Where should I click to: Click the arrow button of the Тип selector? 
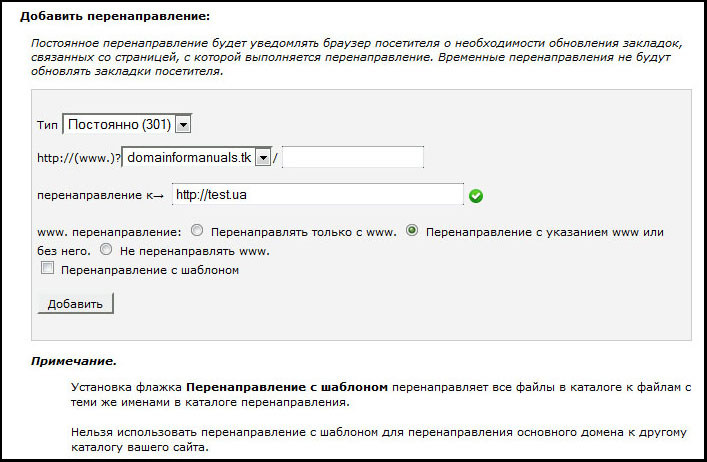(183, 124)
